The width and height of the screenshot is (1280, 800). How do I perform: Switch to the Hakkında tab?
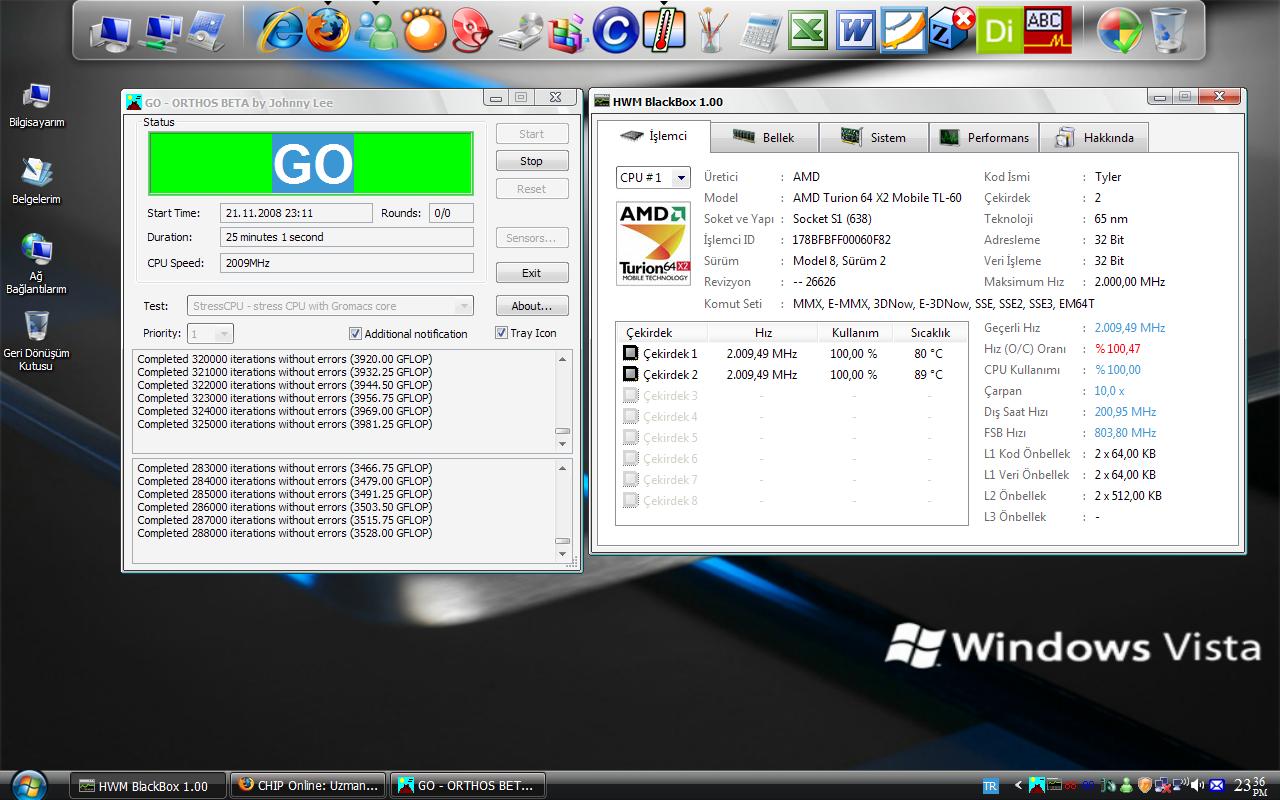click(1094, 137)
